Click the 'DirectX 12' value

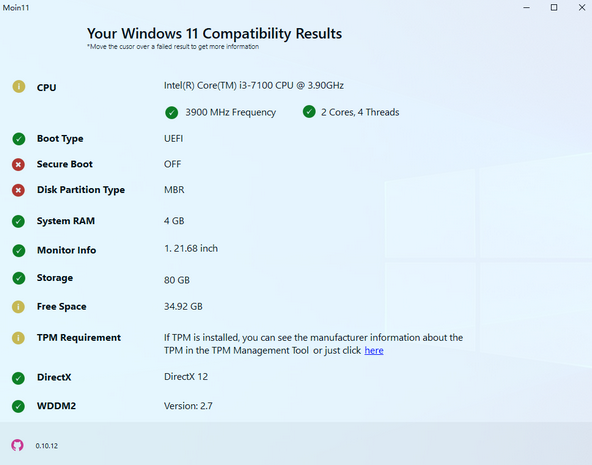[186, 377]
